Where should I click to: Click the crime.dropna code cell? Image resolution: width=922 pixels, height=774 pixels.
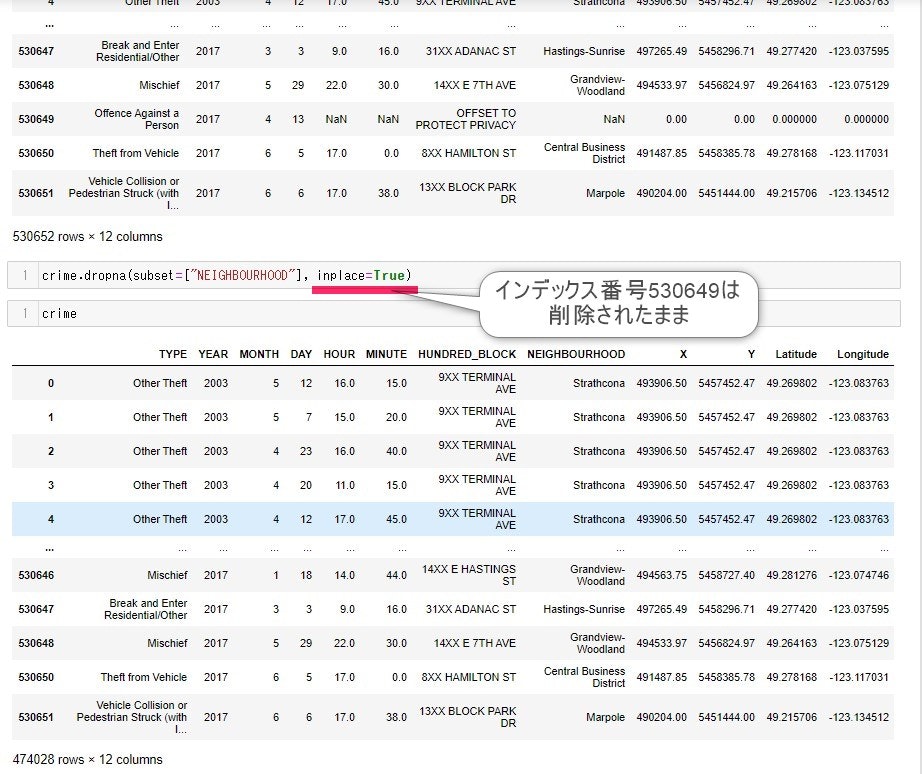click(x=453, y=275)
